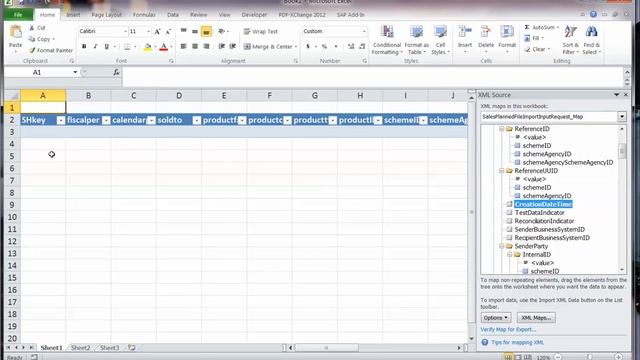
Task: Click the Insert Function fx icon
Action: [116, 72]
